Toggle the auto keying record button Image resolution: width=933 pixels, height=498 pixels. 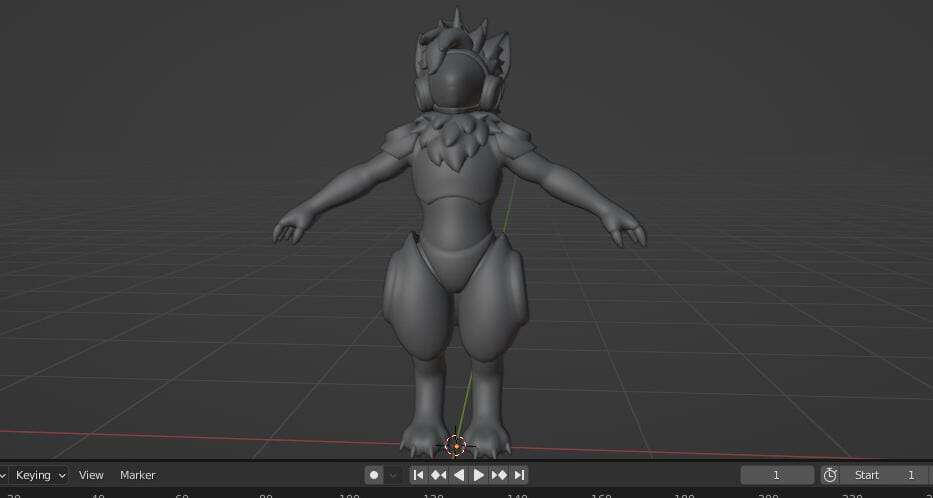[x=374, y=475]
